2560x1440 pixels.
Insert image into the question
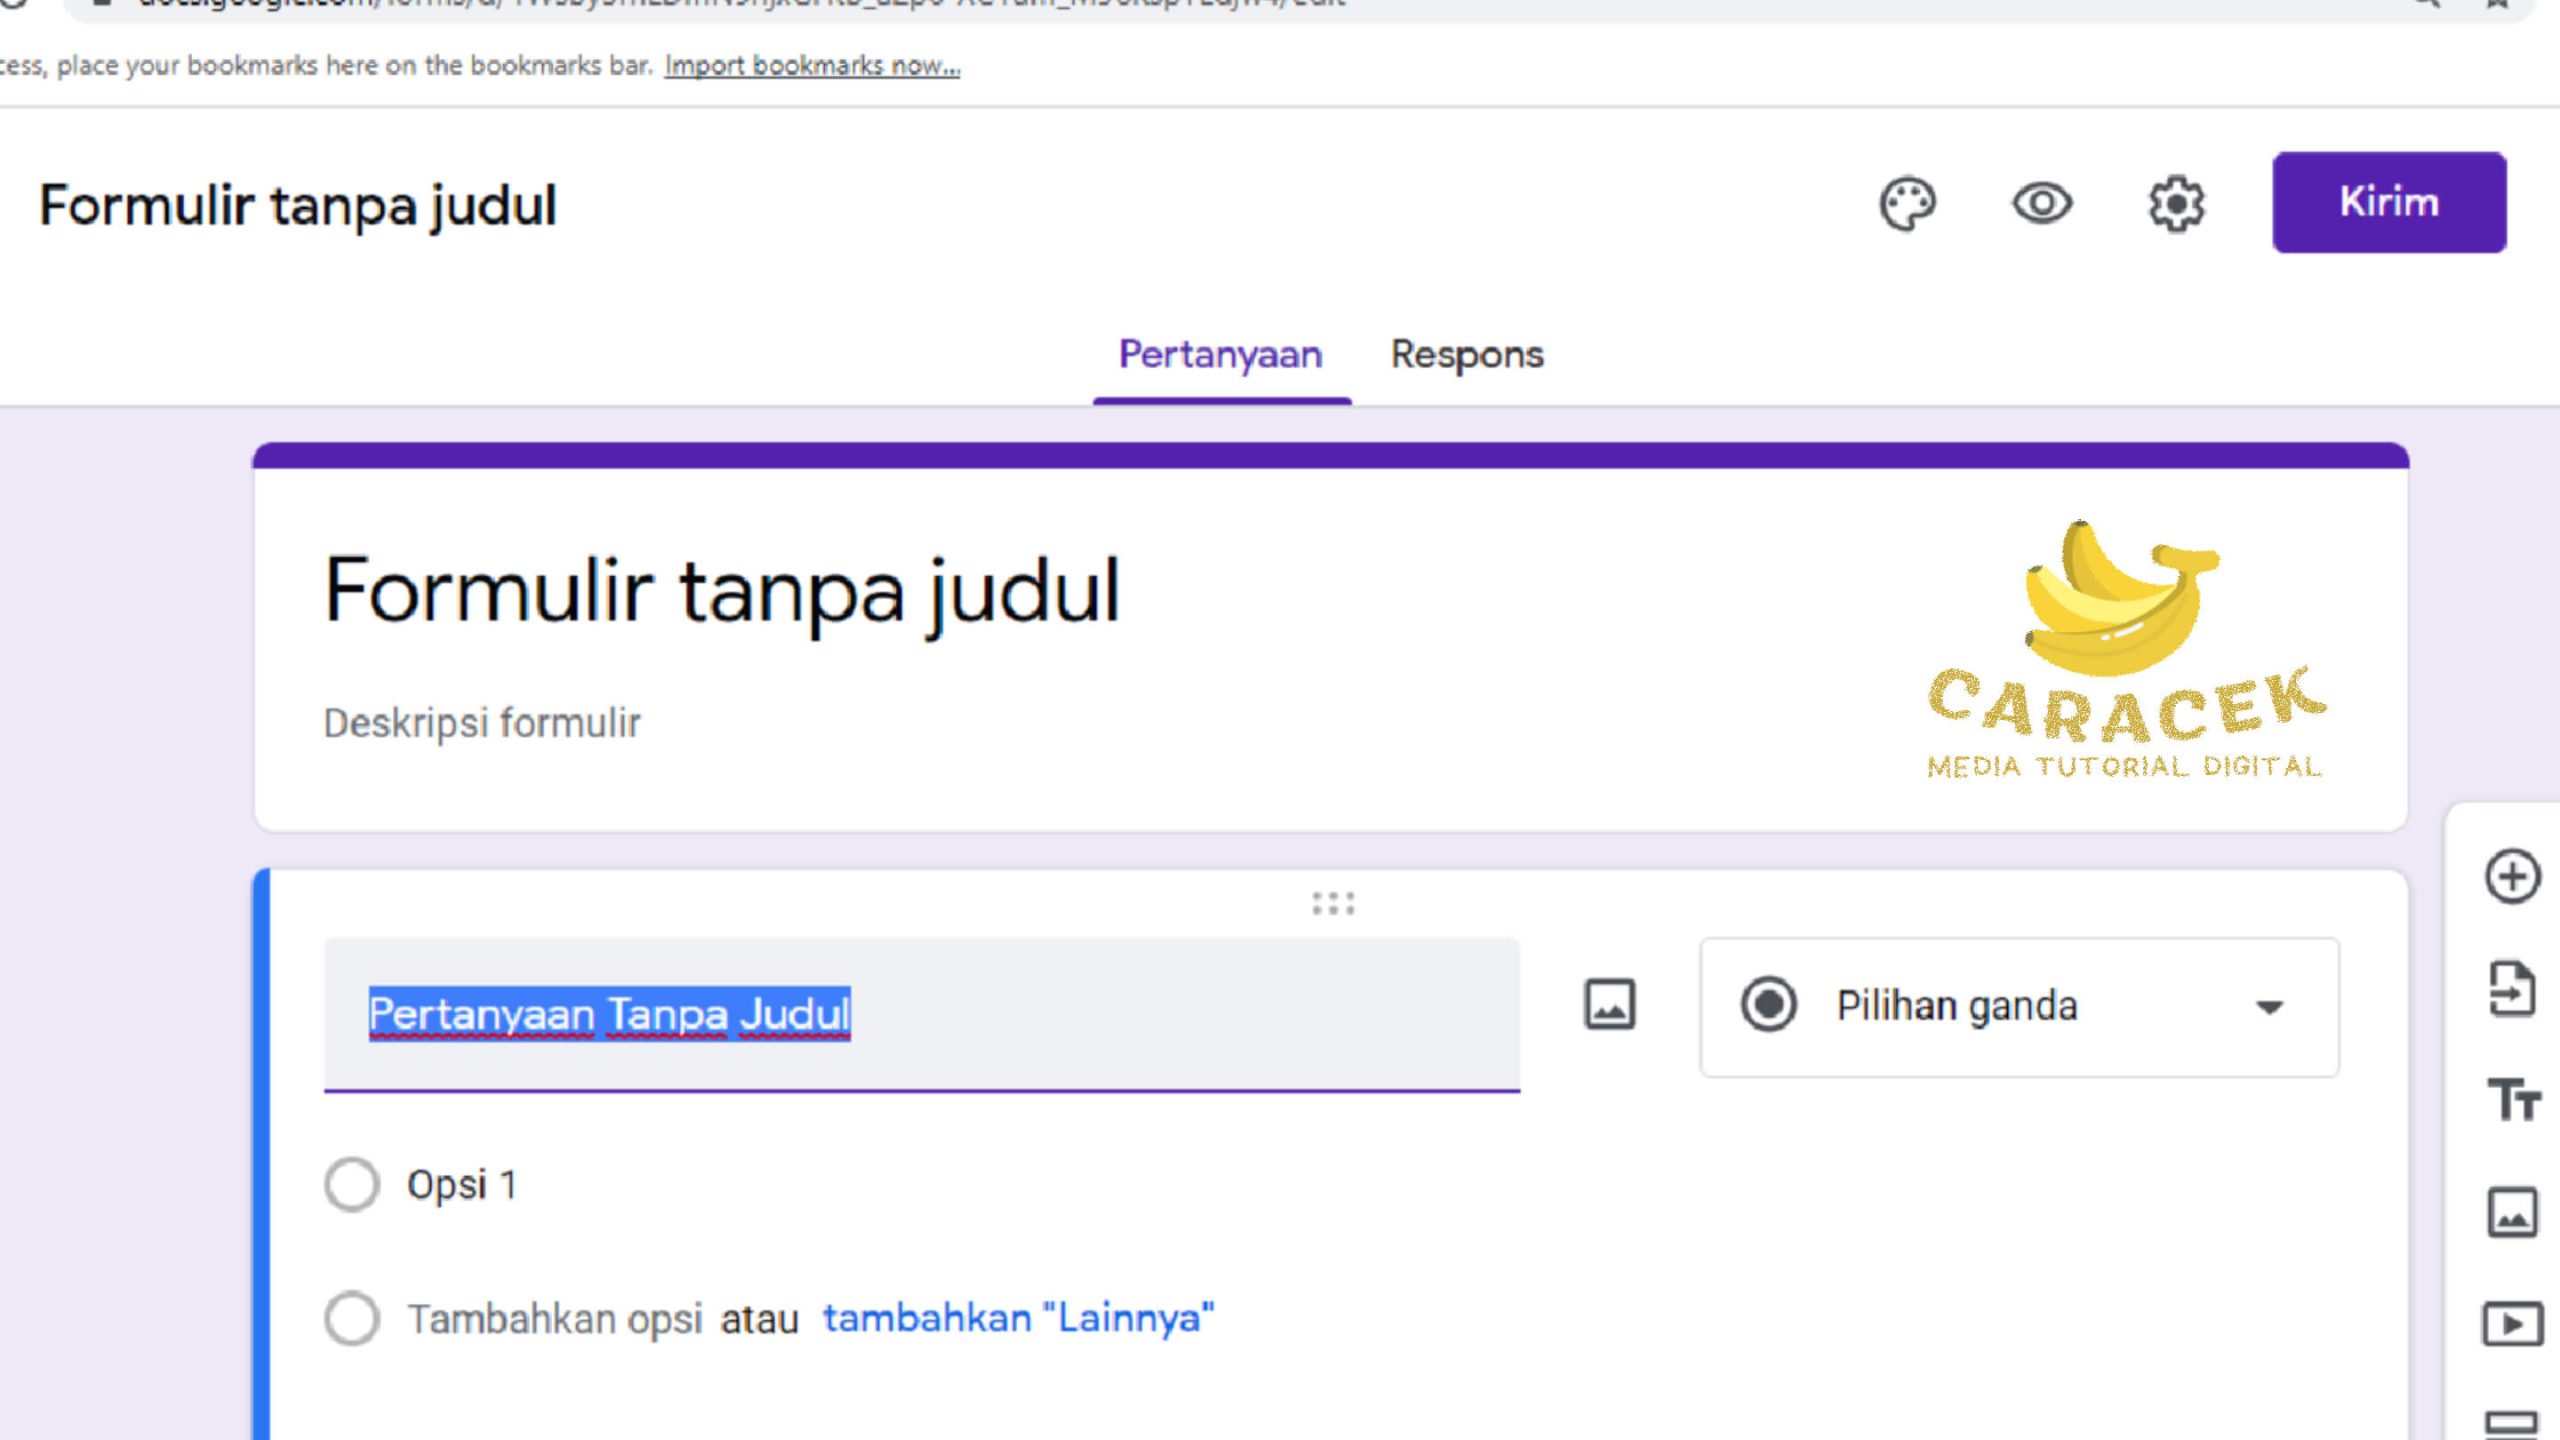pyautogui.click(x=1609, y=1004)
